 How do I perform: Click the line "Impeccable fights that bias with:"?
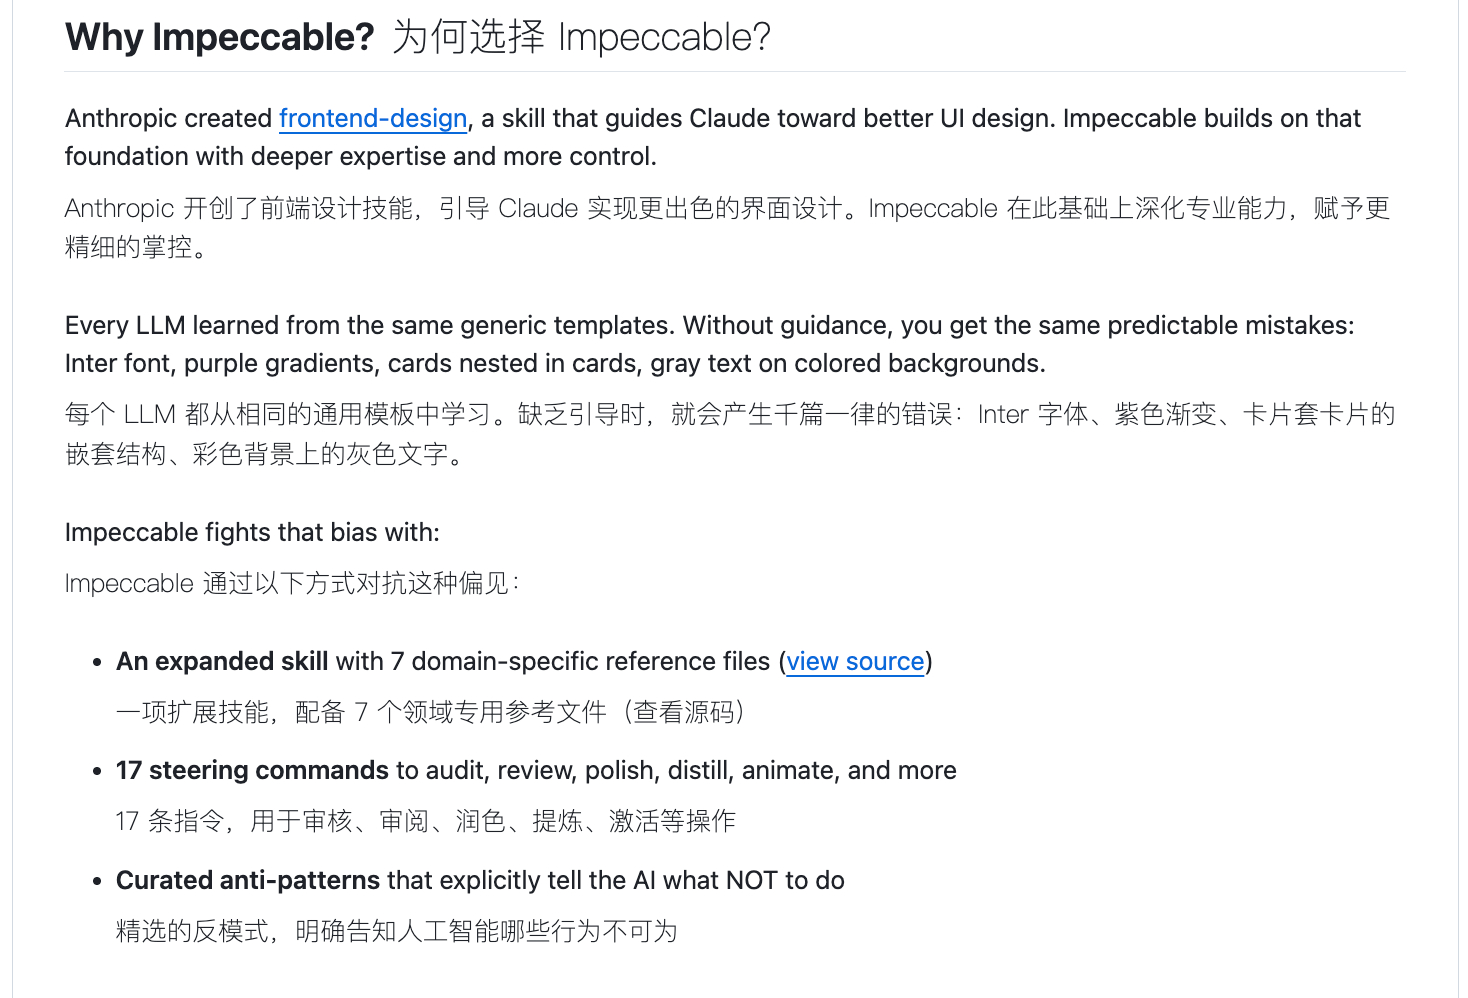(252, 533)
